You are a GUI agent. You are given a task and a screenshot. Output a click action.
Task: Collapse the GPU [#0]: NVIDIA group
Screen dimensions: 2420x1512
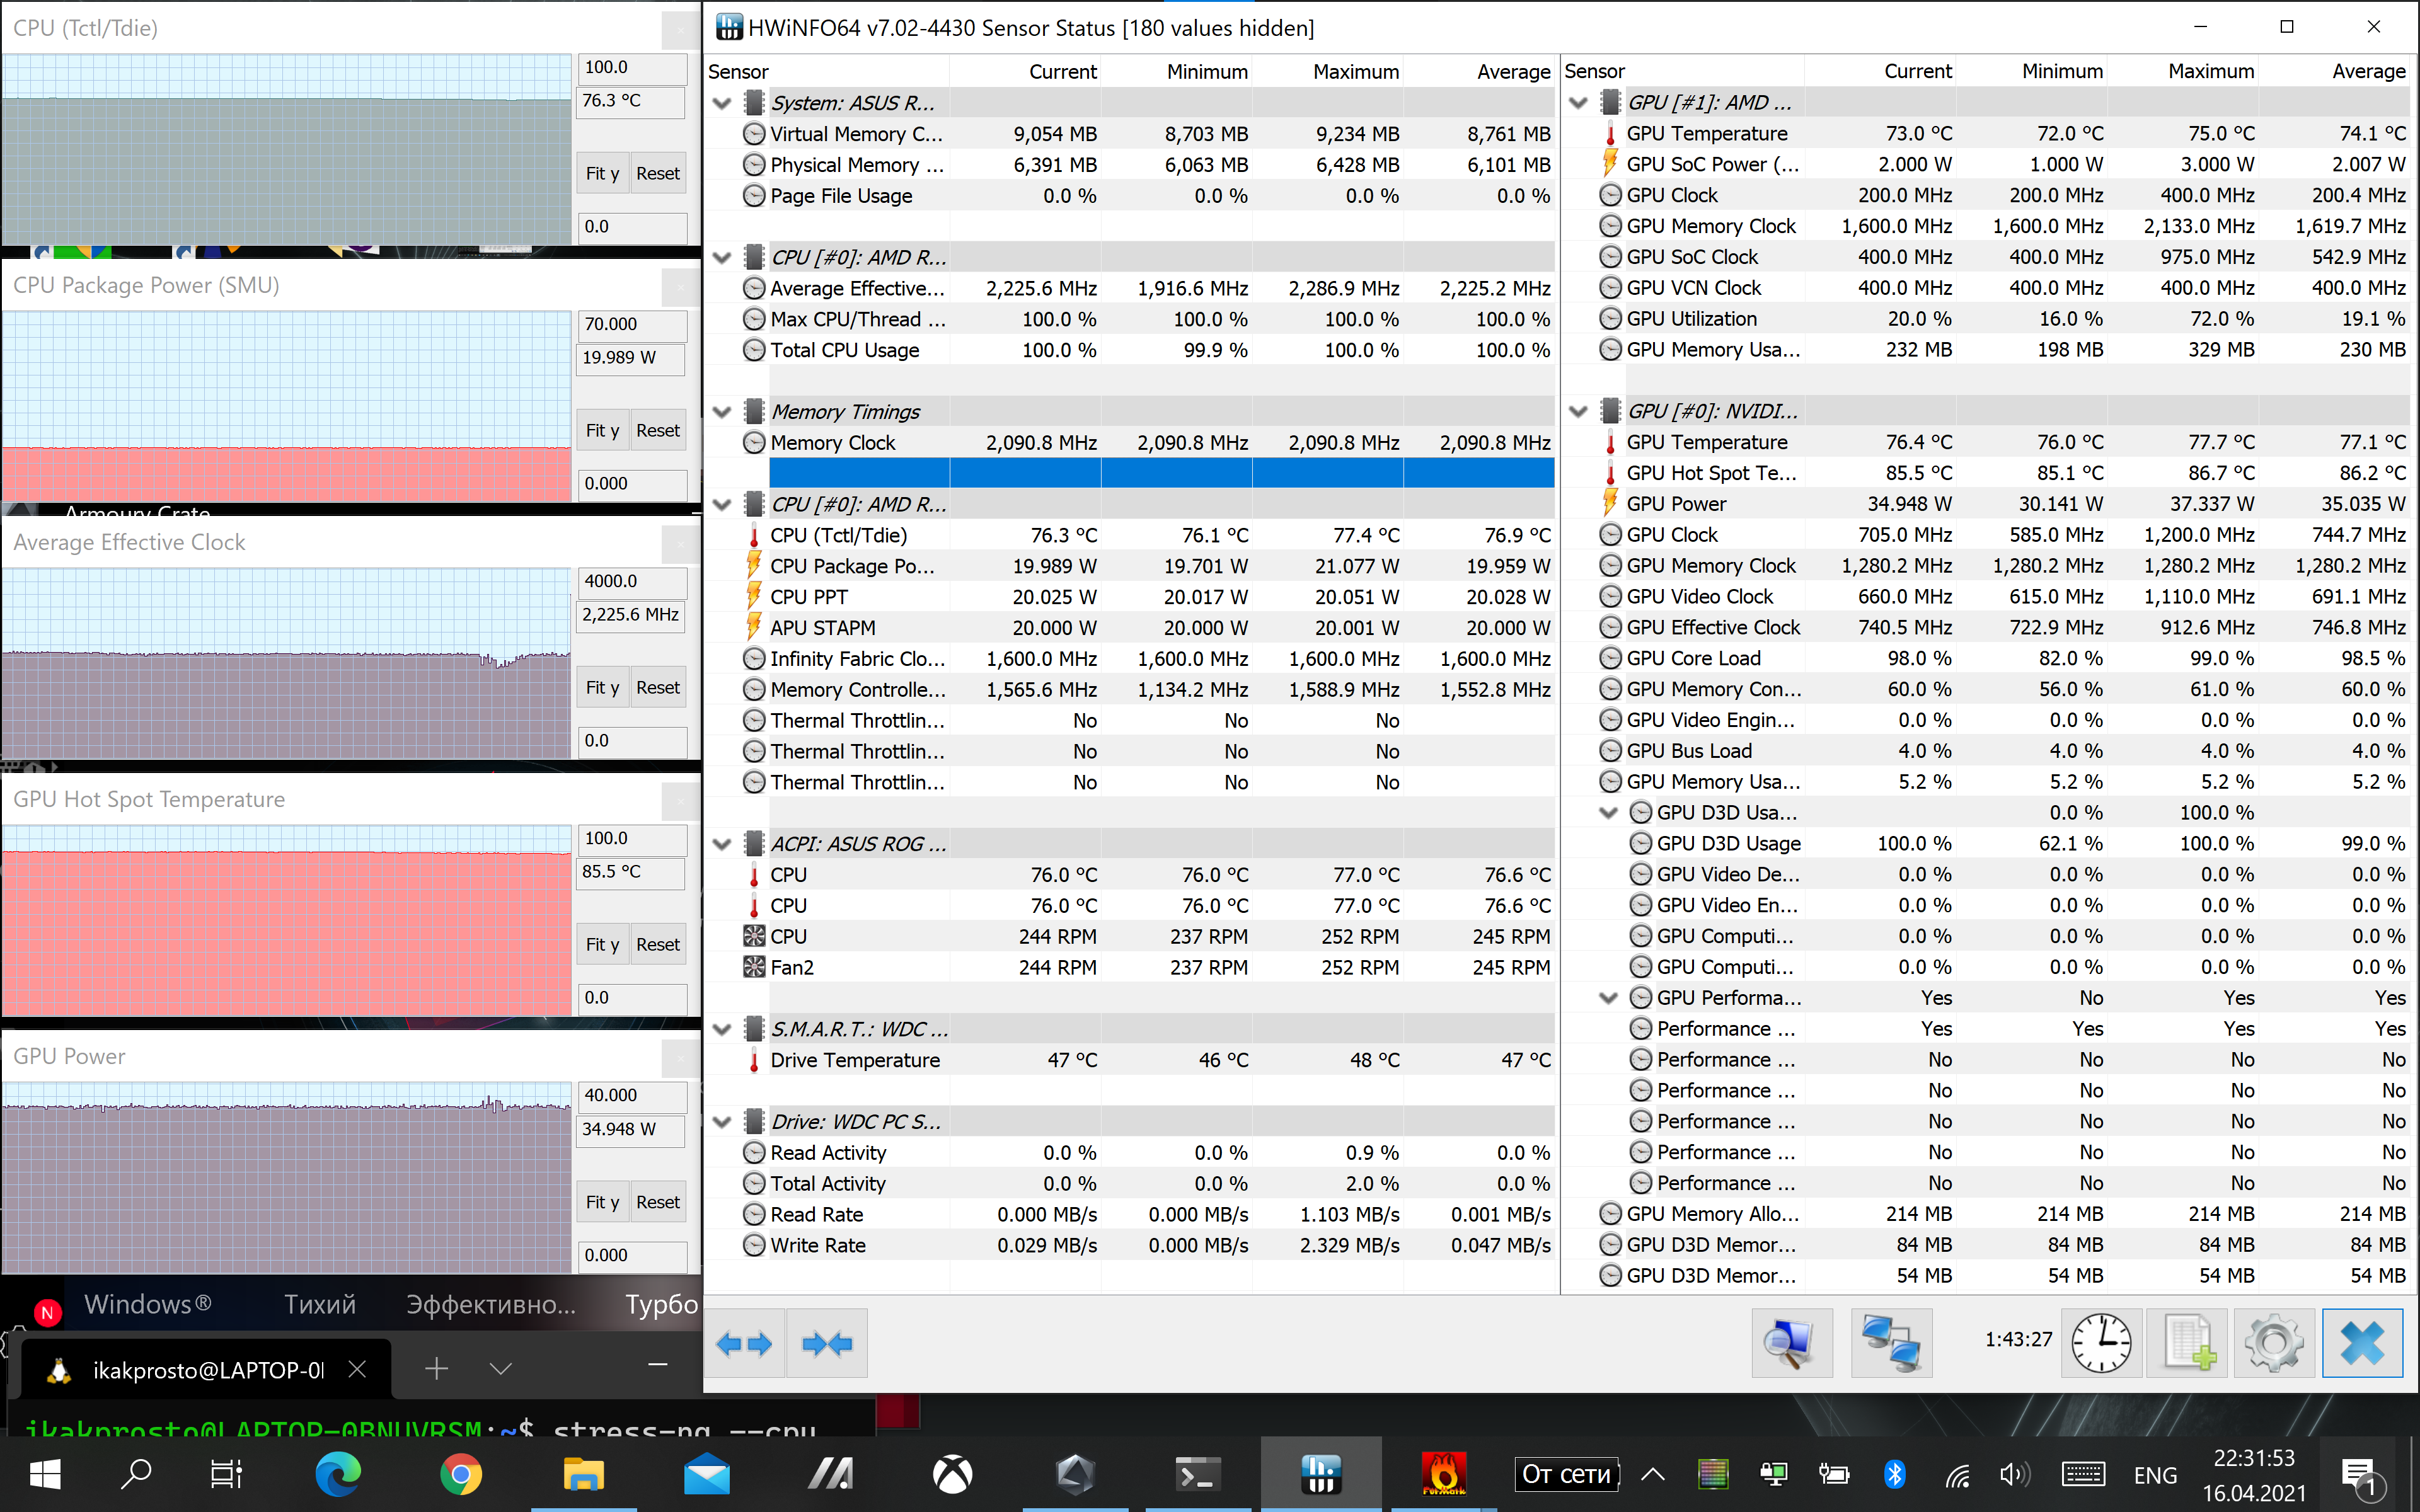(1578, 411)
